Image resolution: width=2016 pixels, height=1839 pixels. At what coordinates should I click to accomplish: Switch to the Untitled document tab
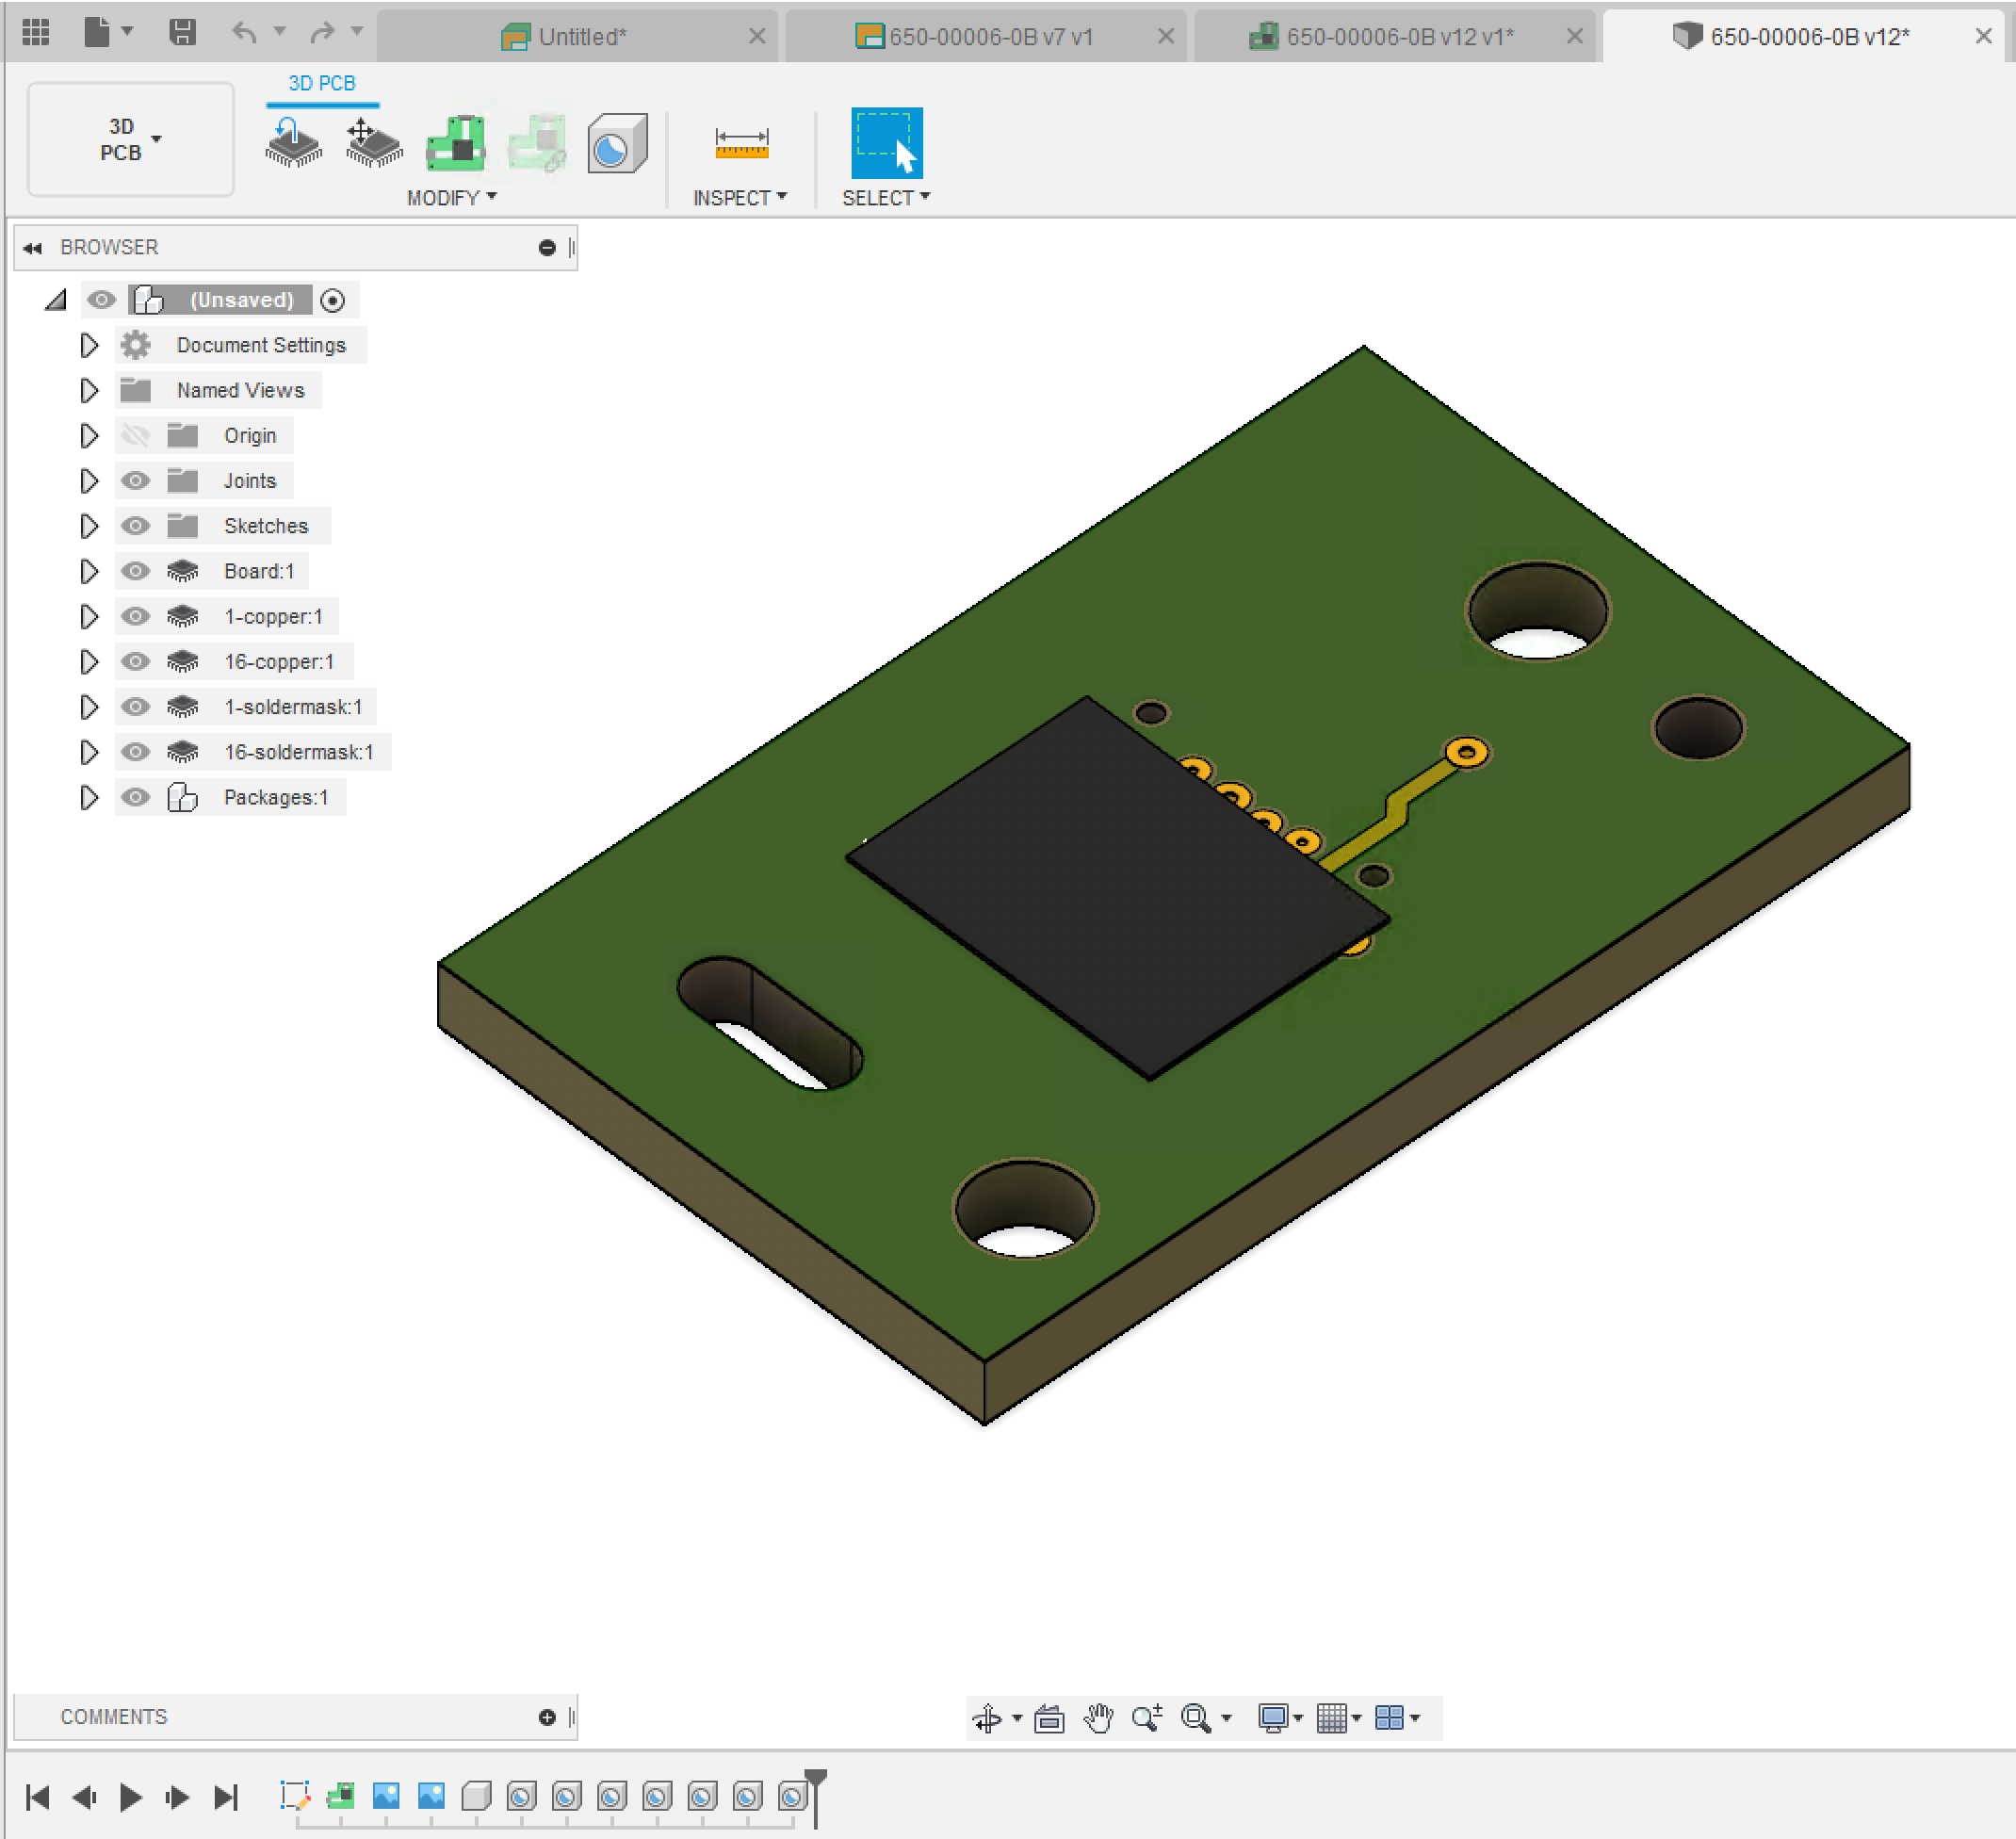click(x=578, y=36)
